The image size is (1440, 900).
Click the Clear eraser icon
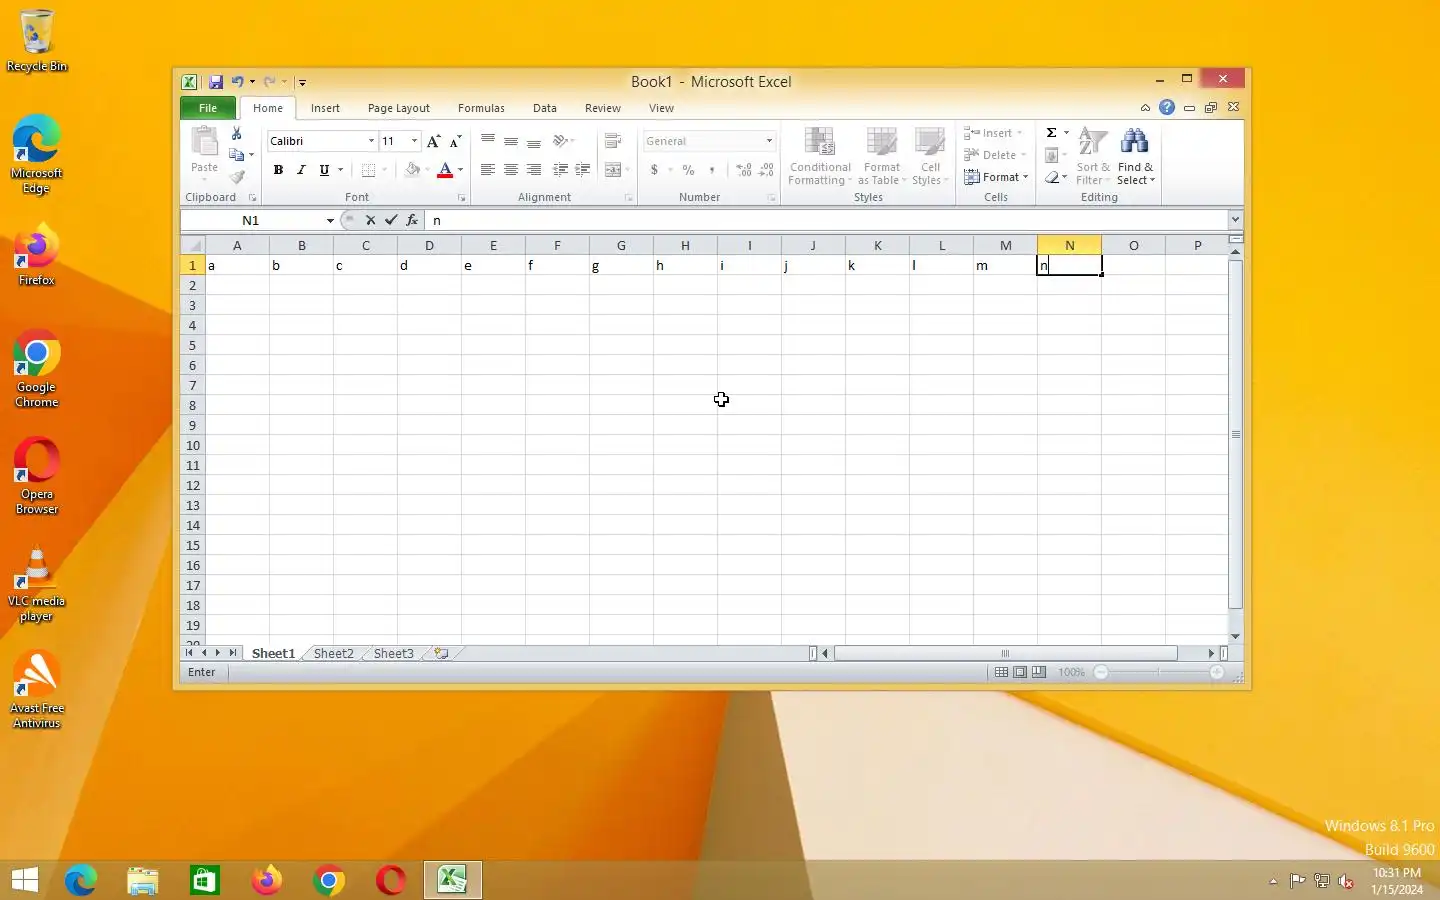click(1052, 177)
